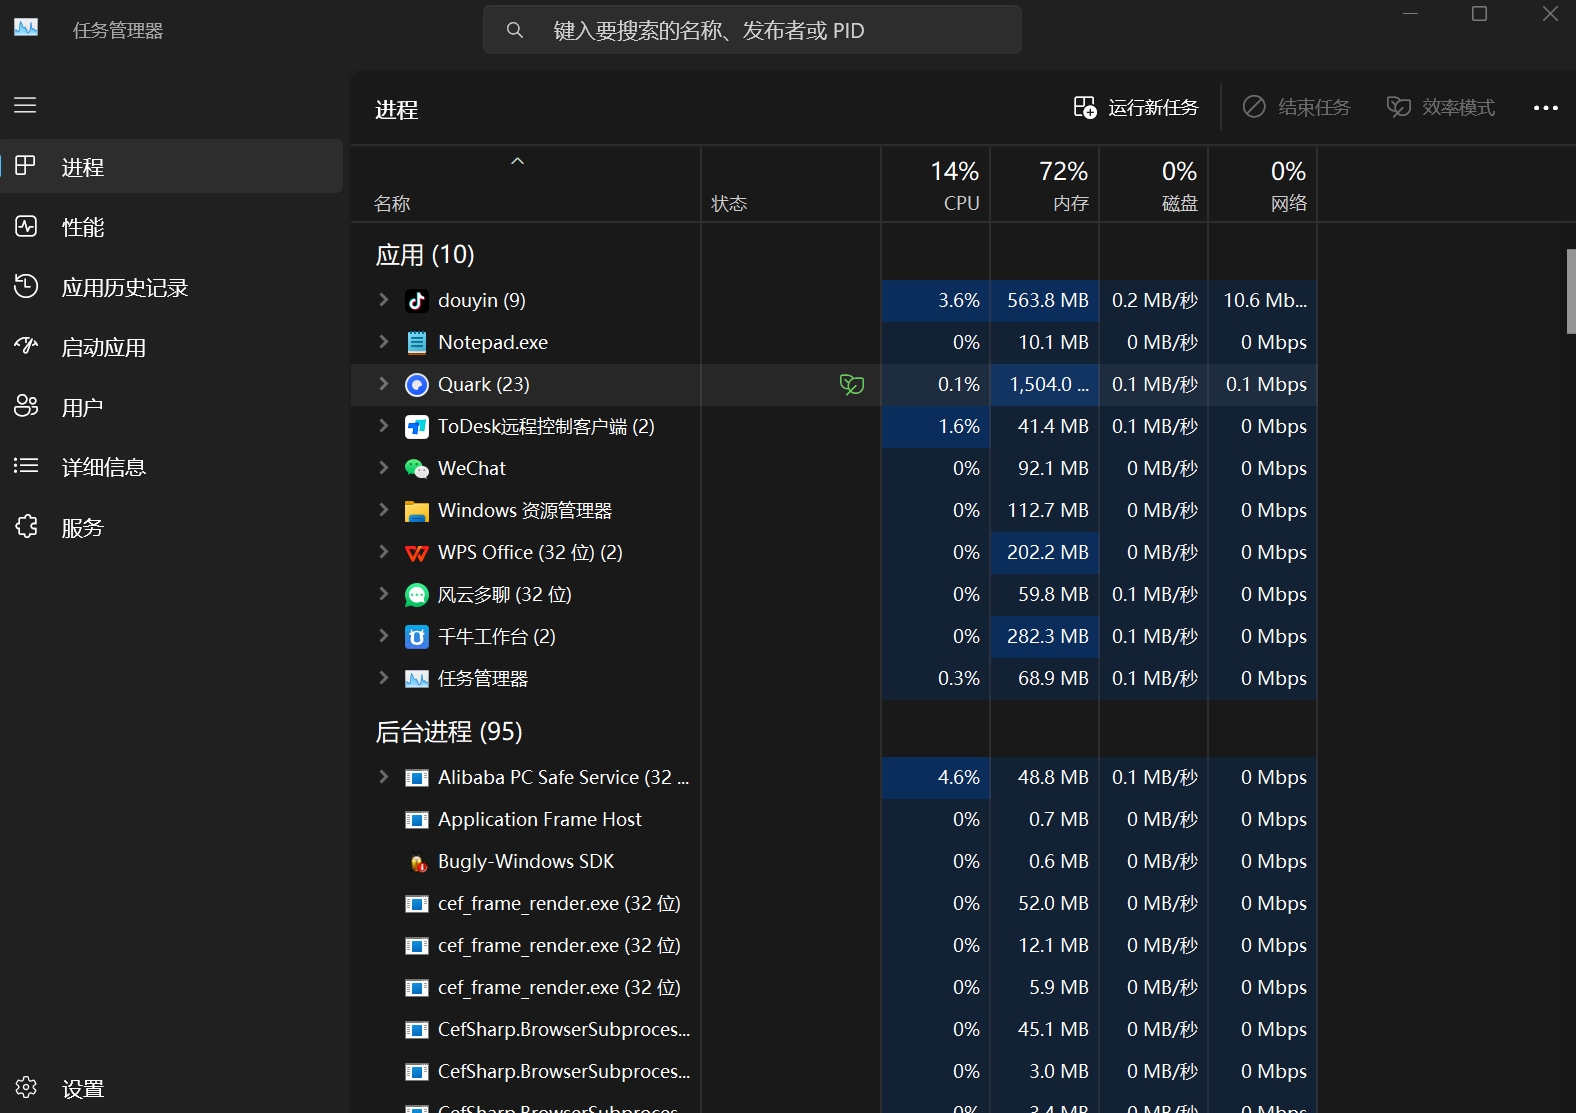The width and height of the screenshot is (1576, 1113).
Task: Click the 运行新任务 button
Action: point(1136,108)
